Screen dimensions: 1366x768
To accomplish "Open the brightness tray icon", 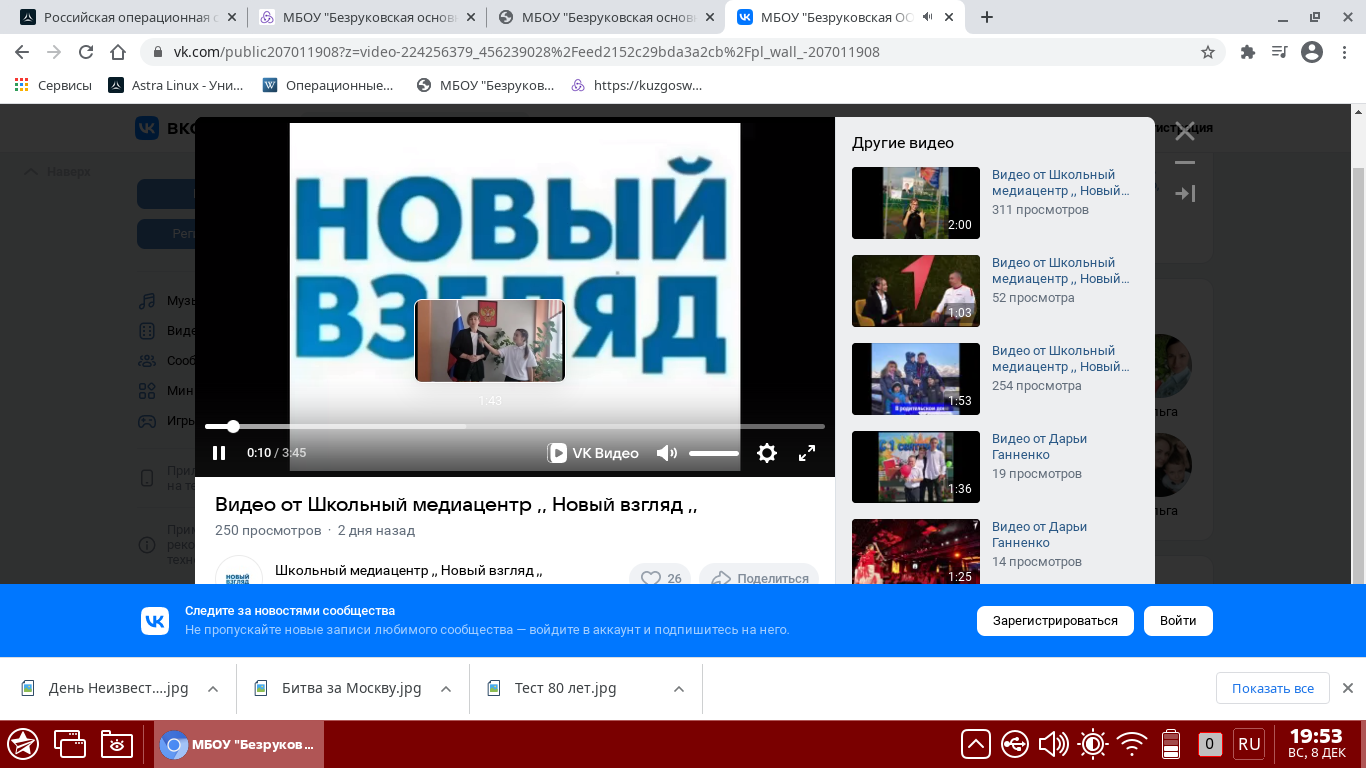I will click(x=1092, y=744).
